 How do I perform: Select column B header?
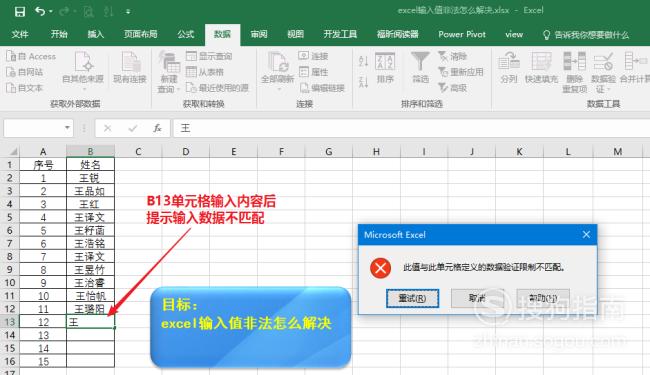[90, 151]
